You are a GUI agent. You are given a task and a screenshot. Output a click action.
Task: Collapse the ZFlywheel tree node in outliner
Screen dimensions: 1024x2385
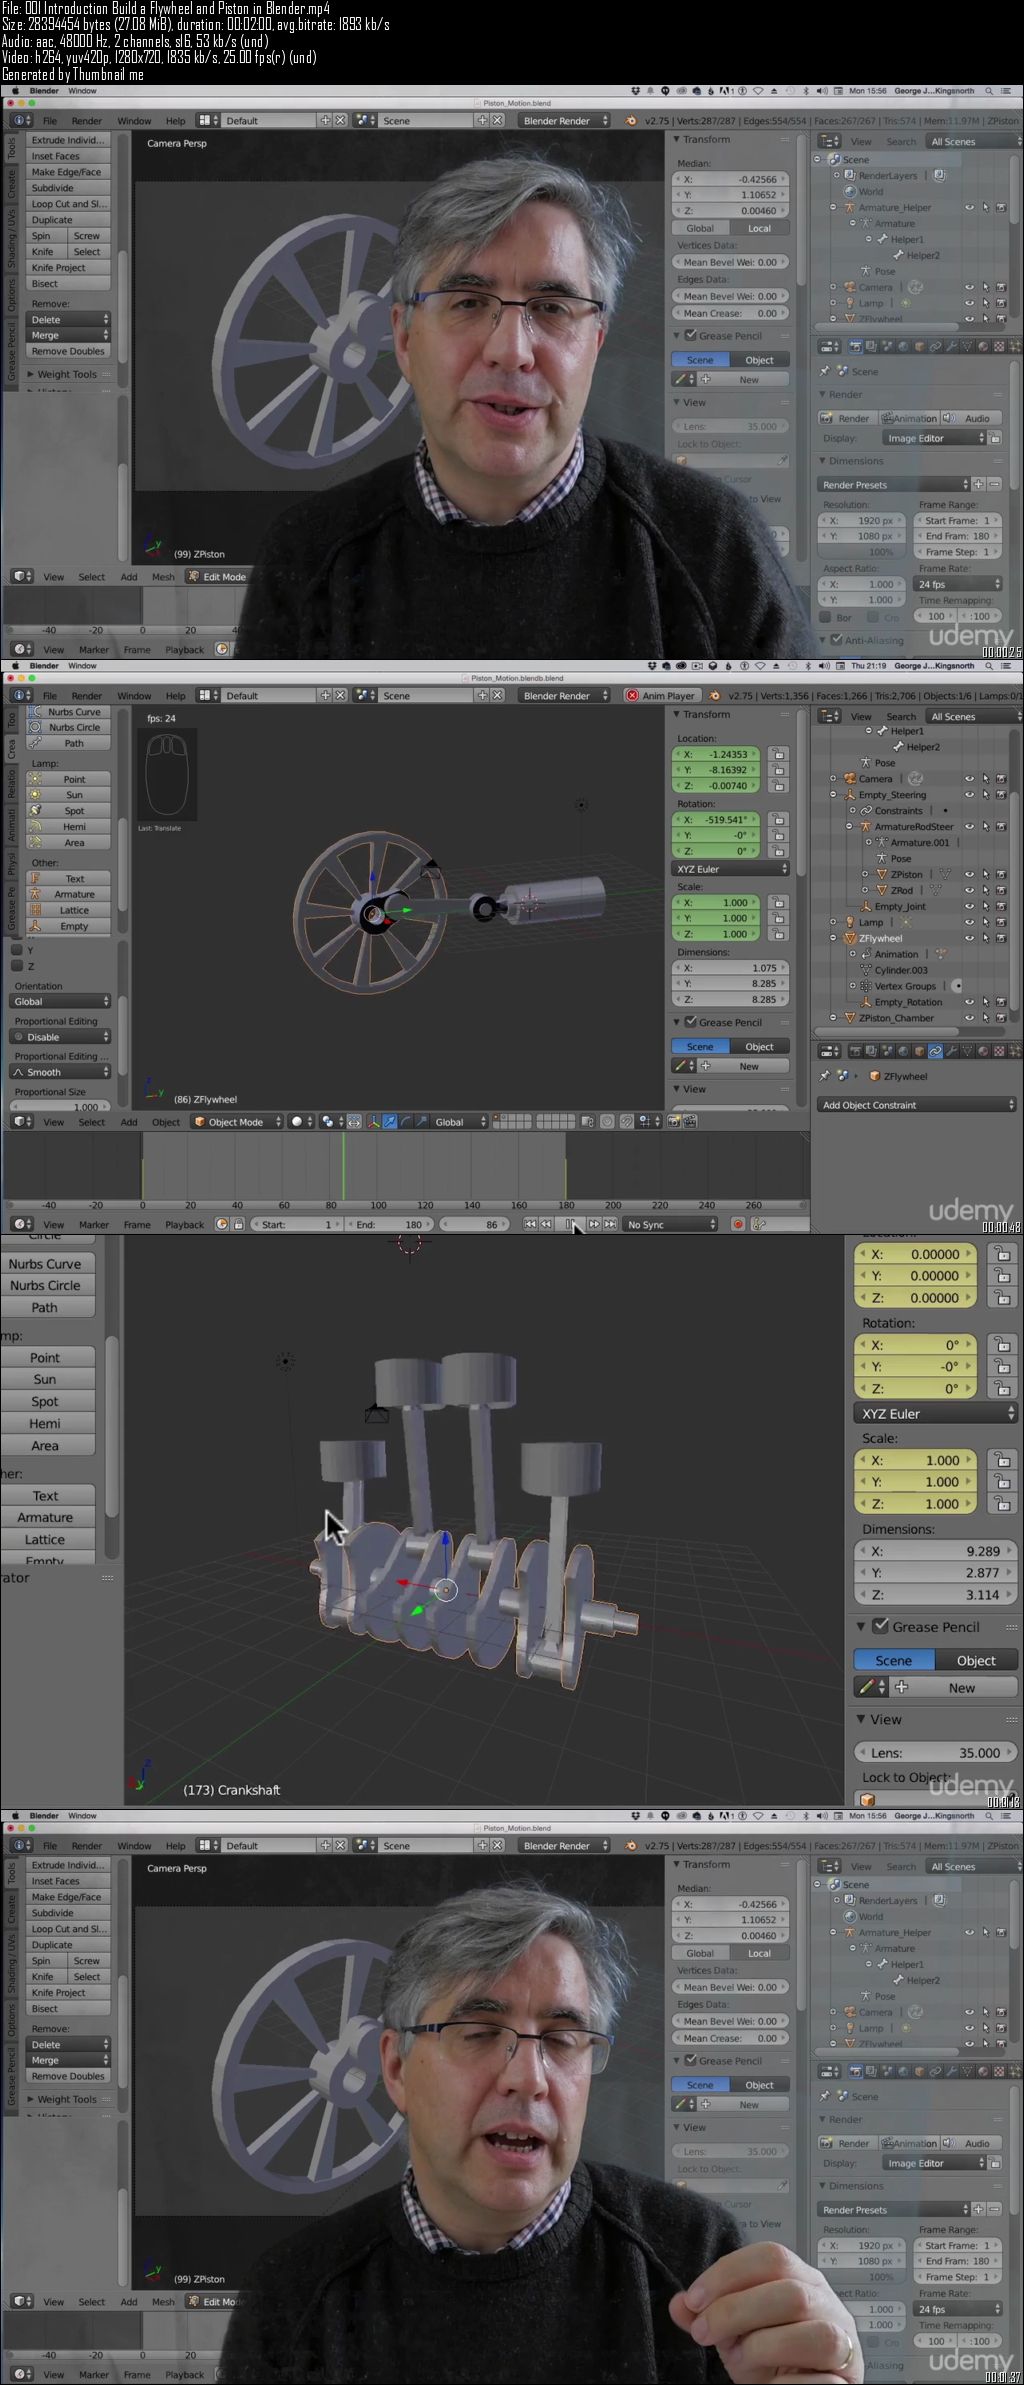(x=834, y=938)
